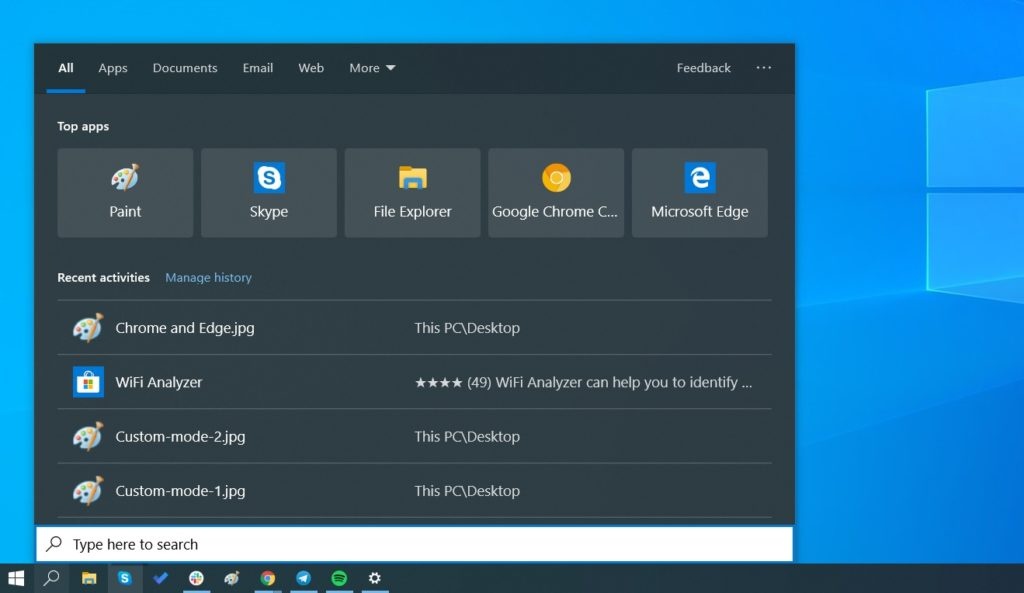Select the Email search filter
Screen dimensions: 1024x593
pyautogui.click(x=257, y=68)
